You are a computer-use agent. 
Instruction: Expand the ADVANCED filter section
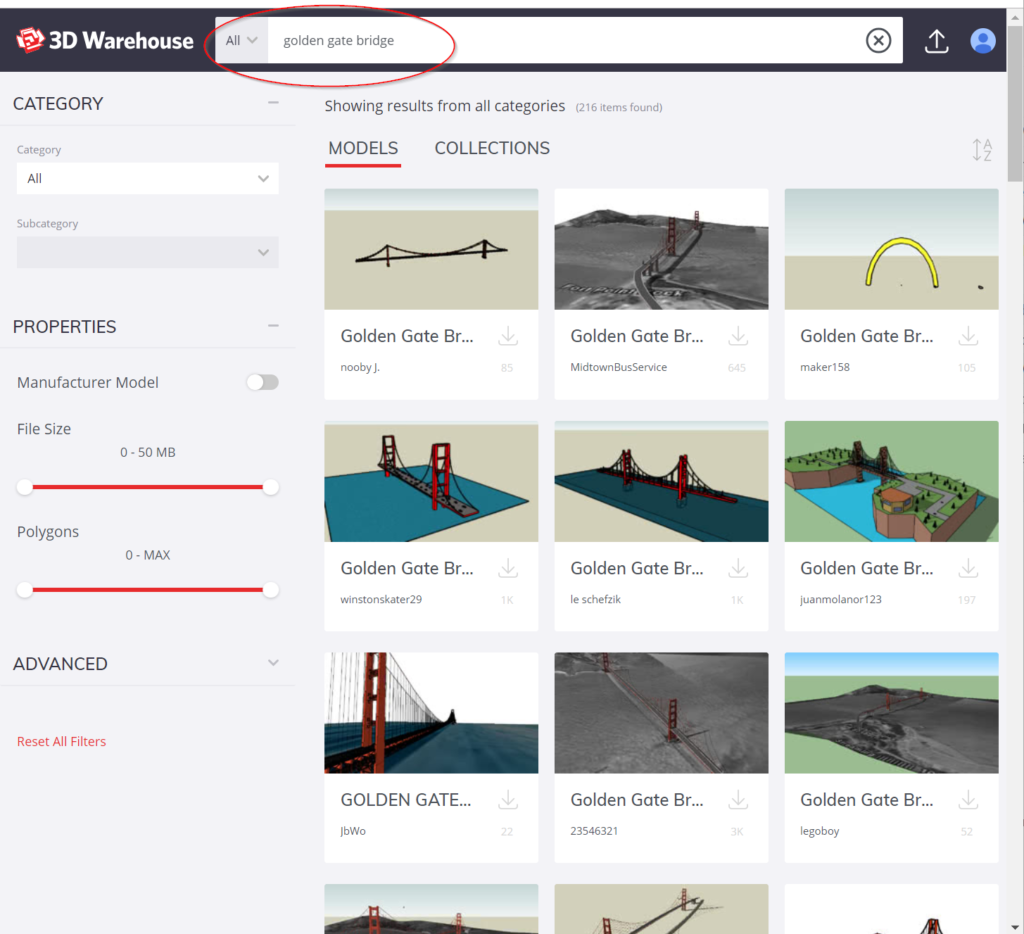[x=273, y=663]
